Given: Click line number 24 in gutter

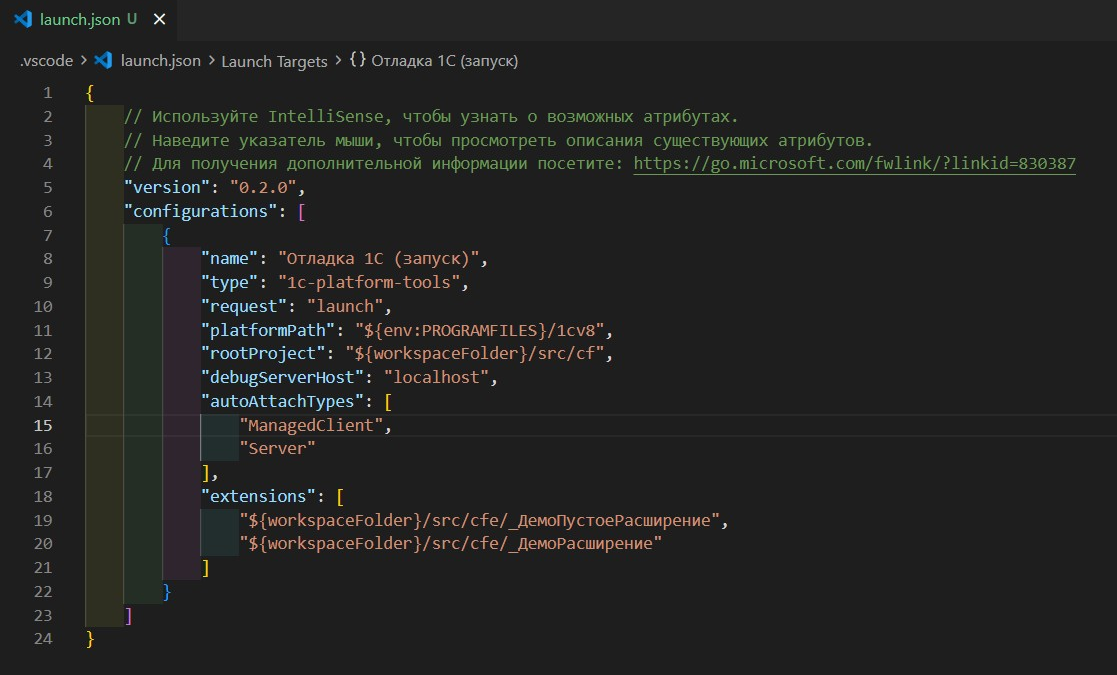Looking at the screenshot, I should point(43,639).
